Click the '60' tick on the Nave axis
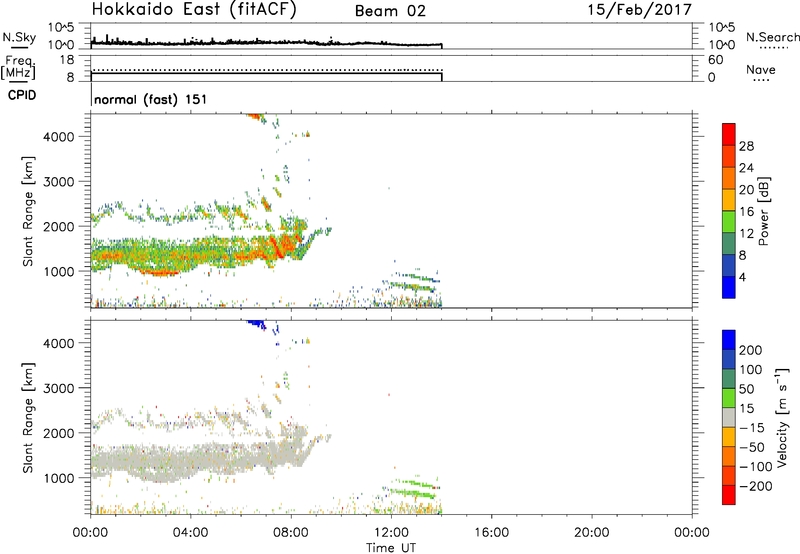 pos(715,60)
